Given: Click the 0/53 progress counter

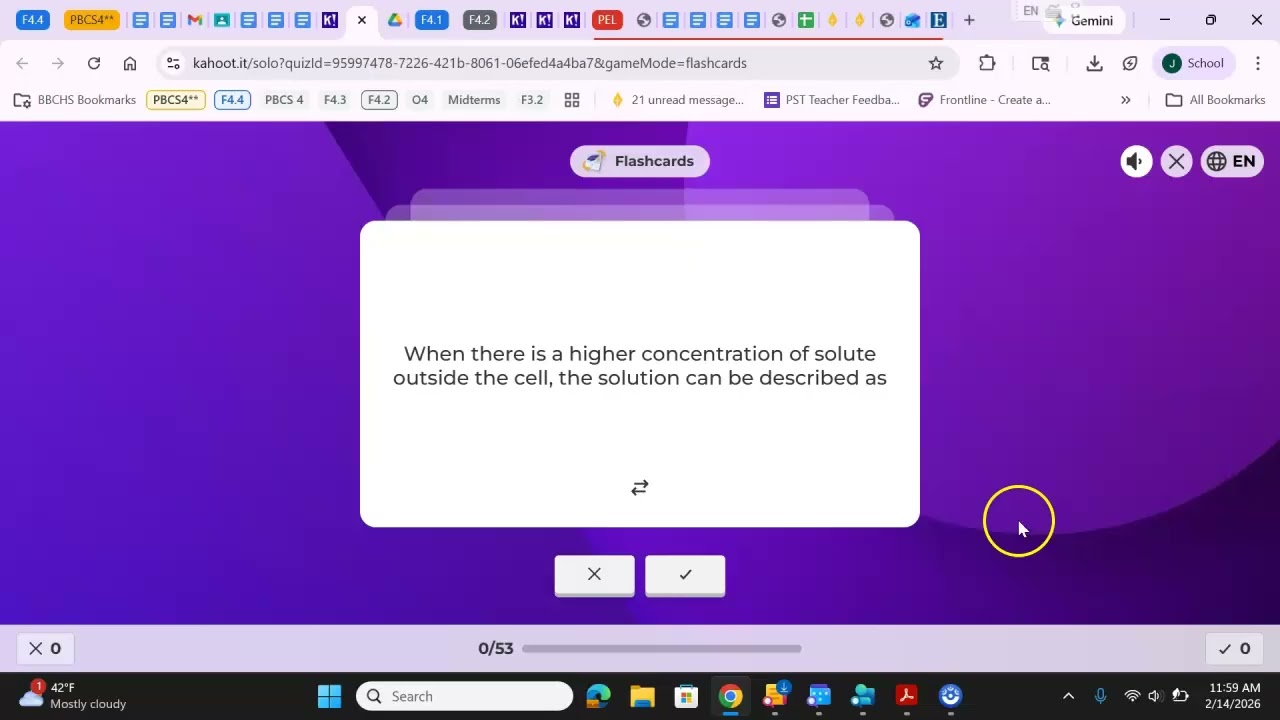Looking at the screenshot, I should tap(495, 648).
